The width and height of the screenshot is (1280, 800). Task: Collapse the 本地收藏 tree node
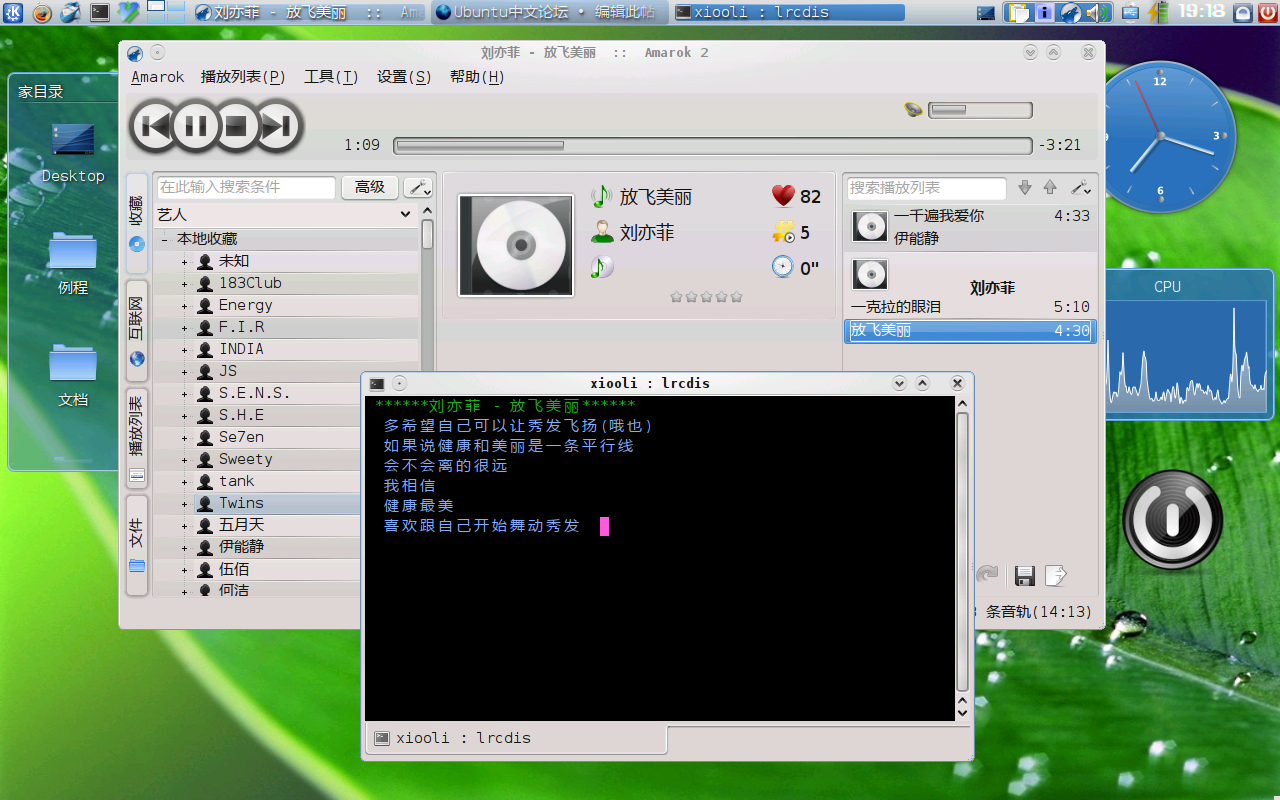click(164, 239)
